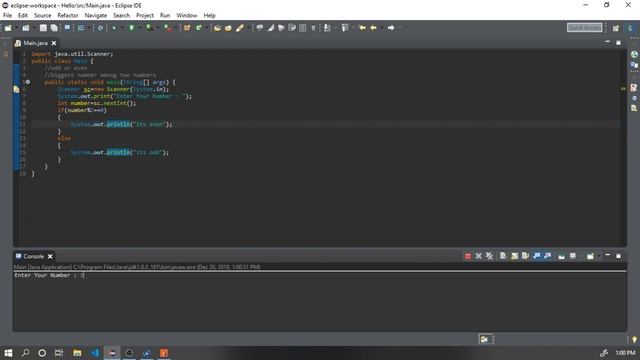
Task: Maximize the editor area panel
Action: point(618,42)
